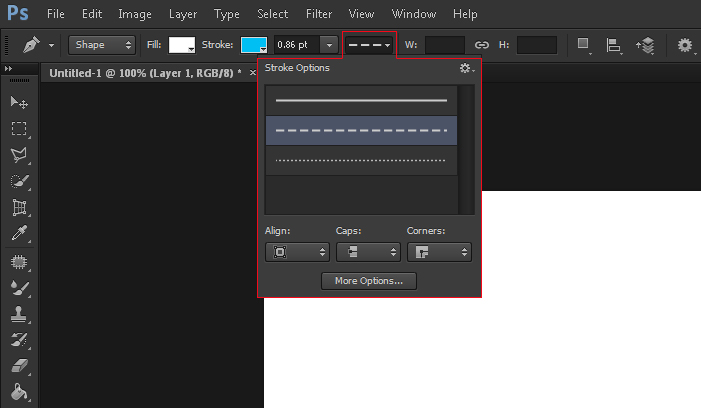Select the Move tool
This screenshot has height=408, width=701.
tap(19, 102)
